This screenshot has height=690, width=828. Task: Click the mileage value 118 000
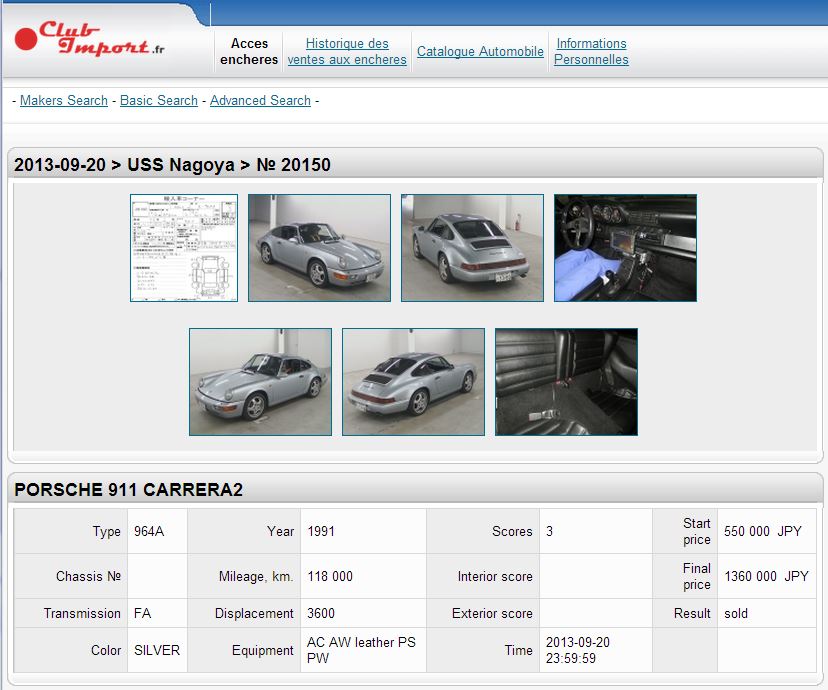tap(330, 576)
